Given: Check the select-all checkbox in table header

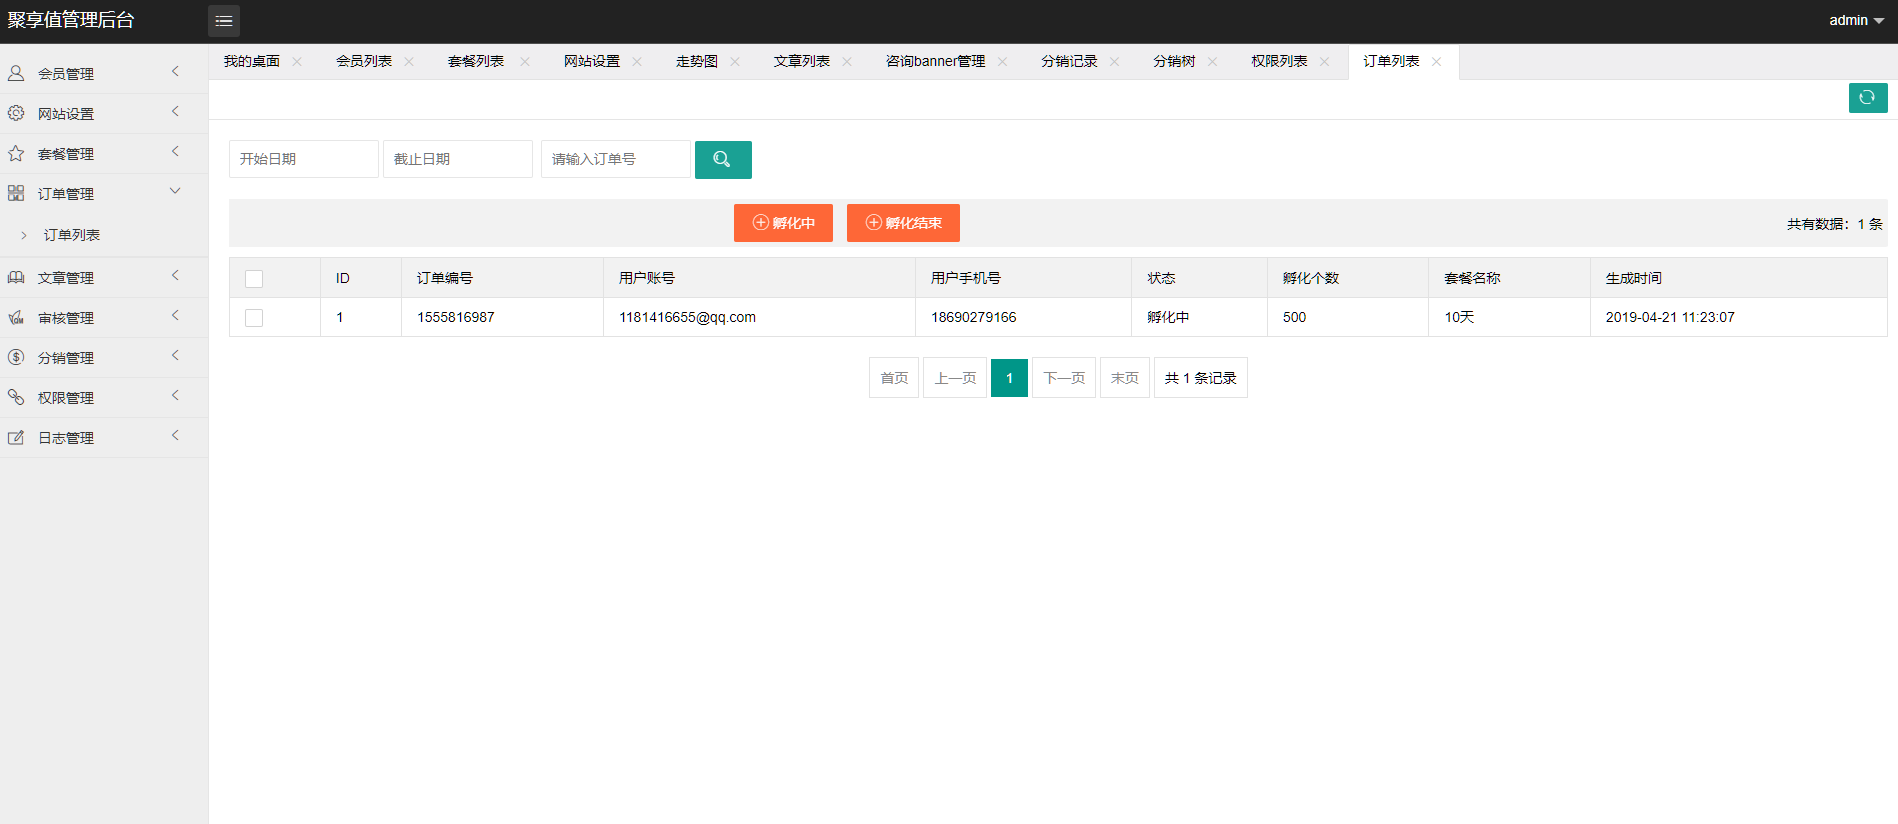Looking at the screenshot, I should point(254,279).
